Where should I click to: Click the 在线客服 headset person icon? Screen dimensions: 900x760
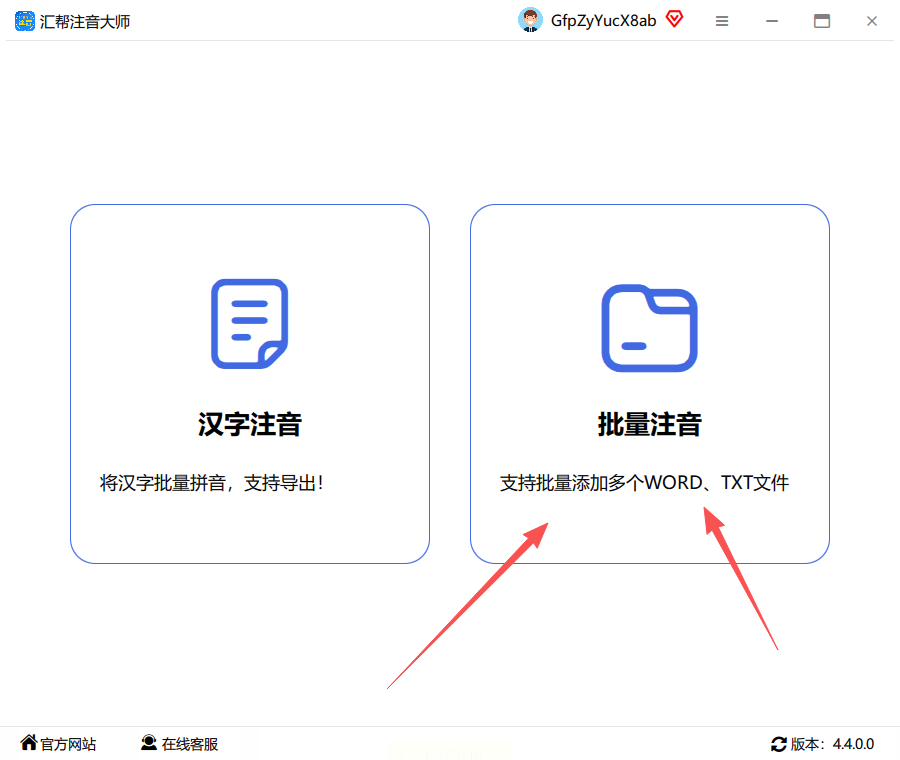pos(149,743)
